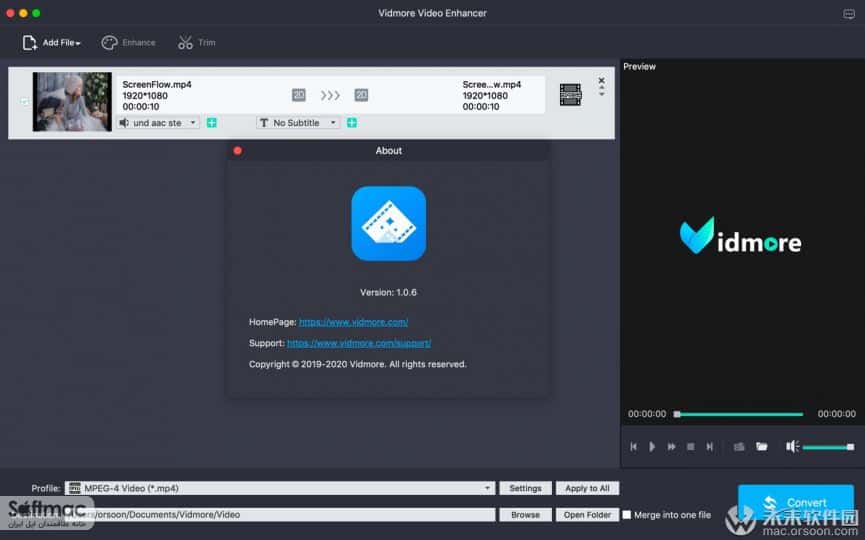The width and height of the screenshot is (865, 540).
Task: Open the output format film-strip icon
Action: 570,95
